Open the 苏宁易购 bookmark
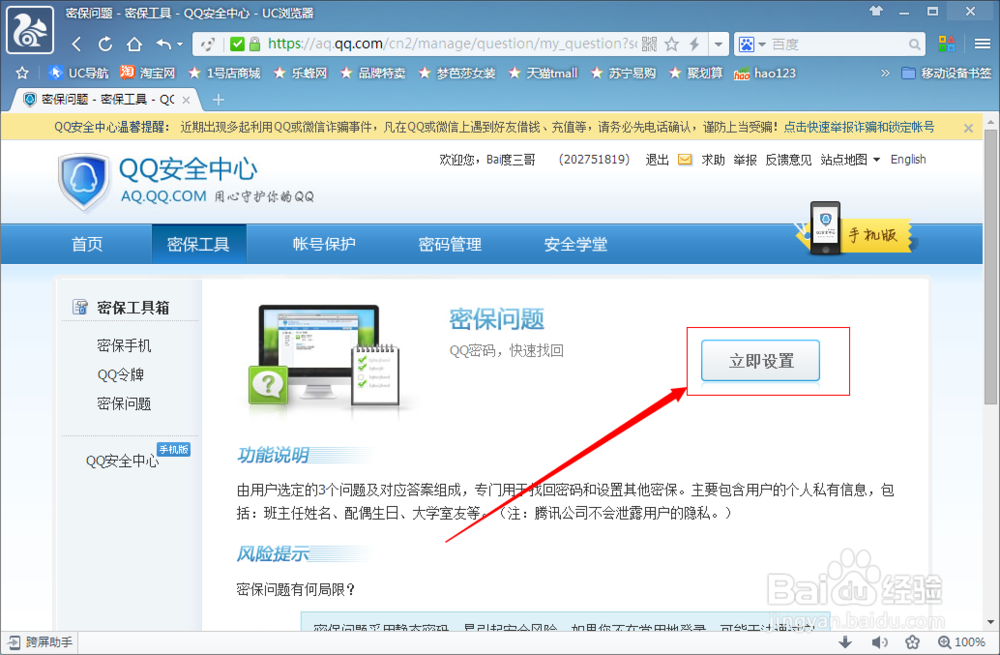Image resolution: width=1000 pixels, height=655 pixels. 623,73
